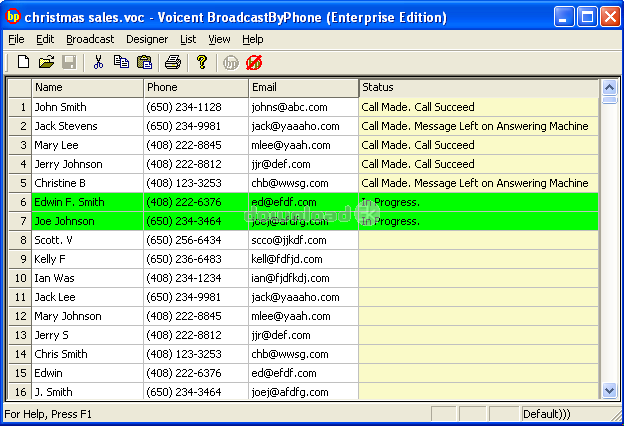Click the red crossed bp Stop Broadcast icon
Viewport: 624px width, 426px height.
click(254, 63)
